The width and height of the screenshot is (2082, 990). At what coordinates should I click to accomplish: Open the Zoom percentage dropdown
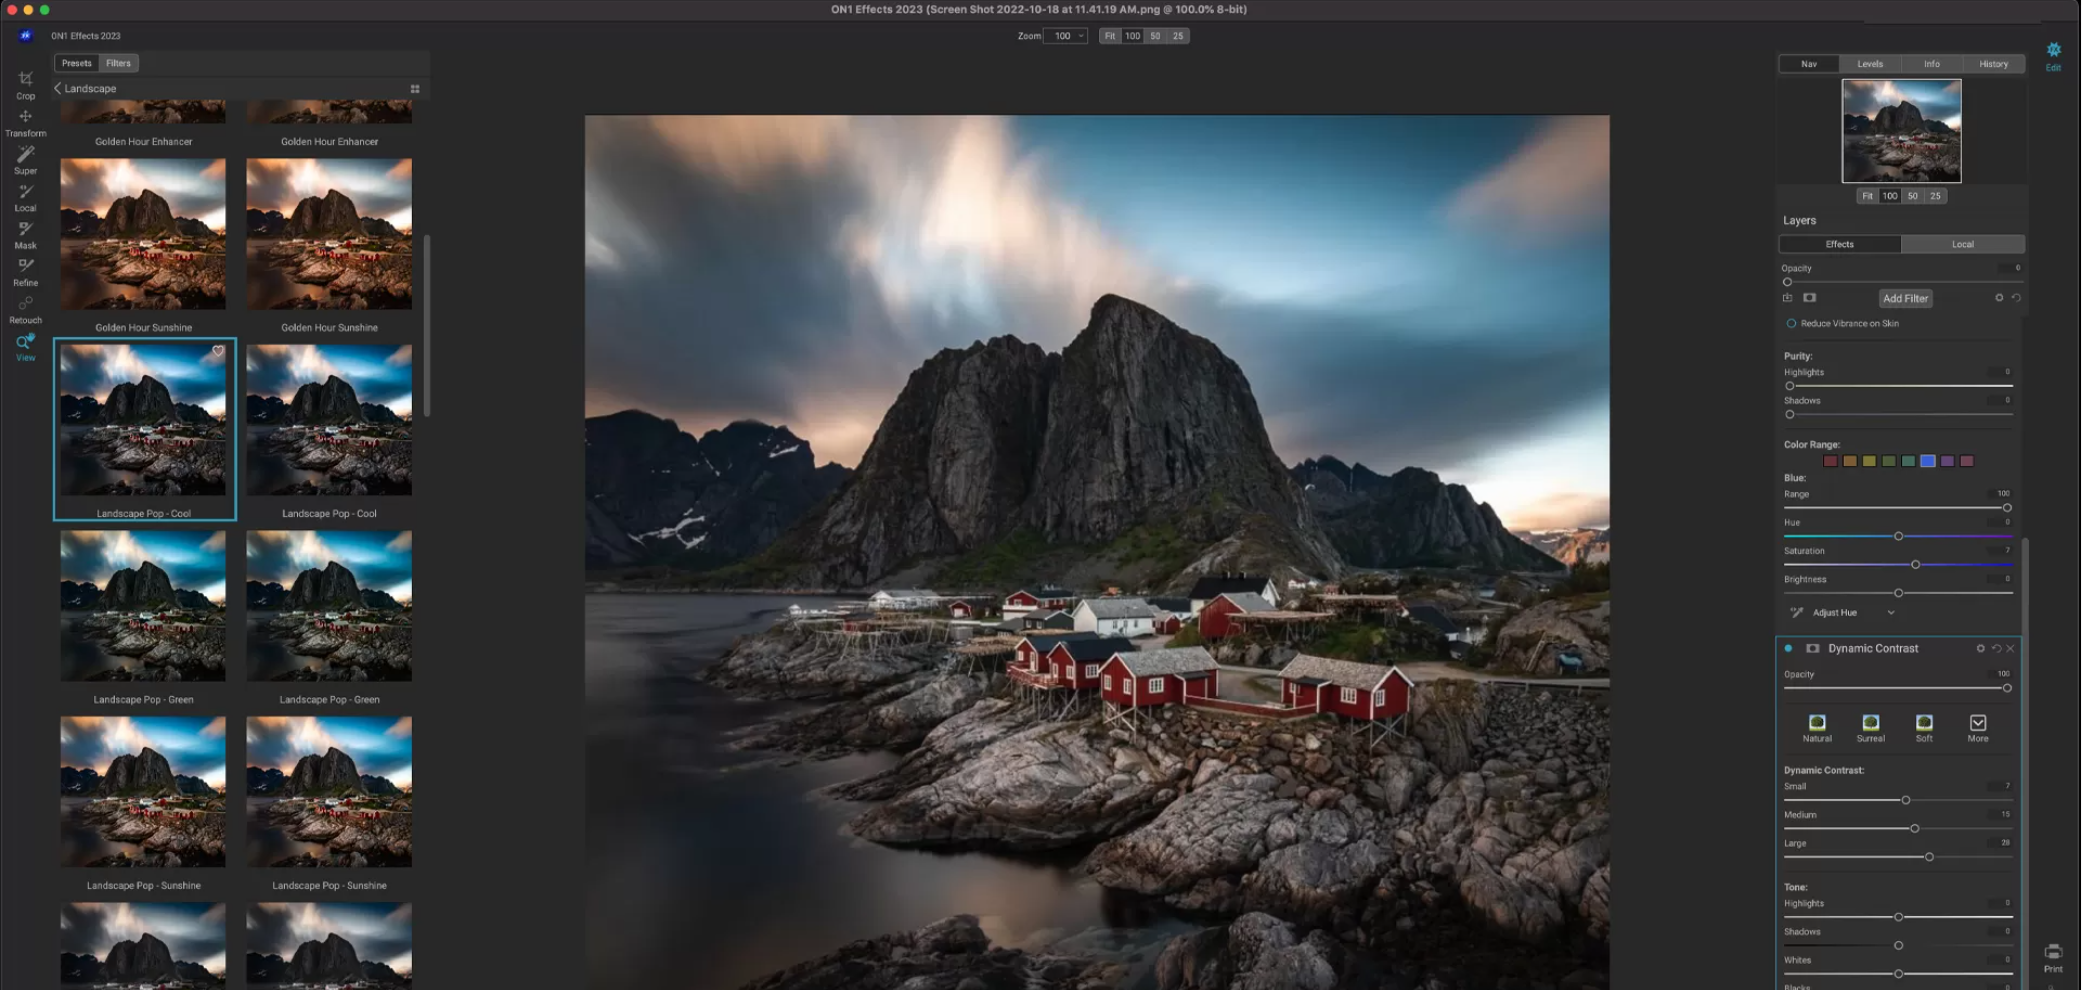click(x=1065, y=36)
